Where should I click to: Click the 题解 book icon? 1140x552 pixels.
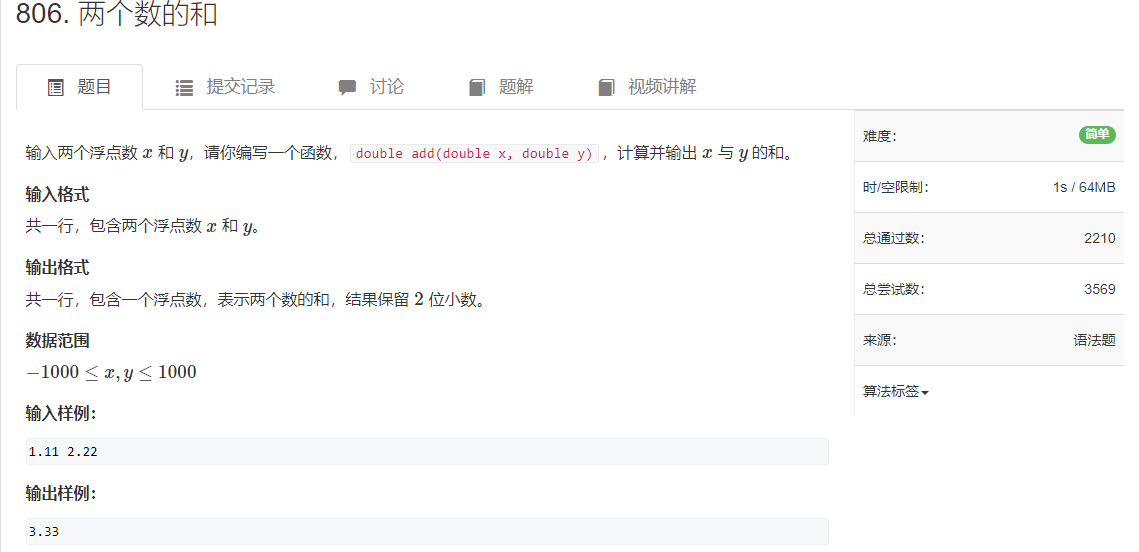point(477,88)
